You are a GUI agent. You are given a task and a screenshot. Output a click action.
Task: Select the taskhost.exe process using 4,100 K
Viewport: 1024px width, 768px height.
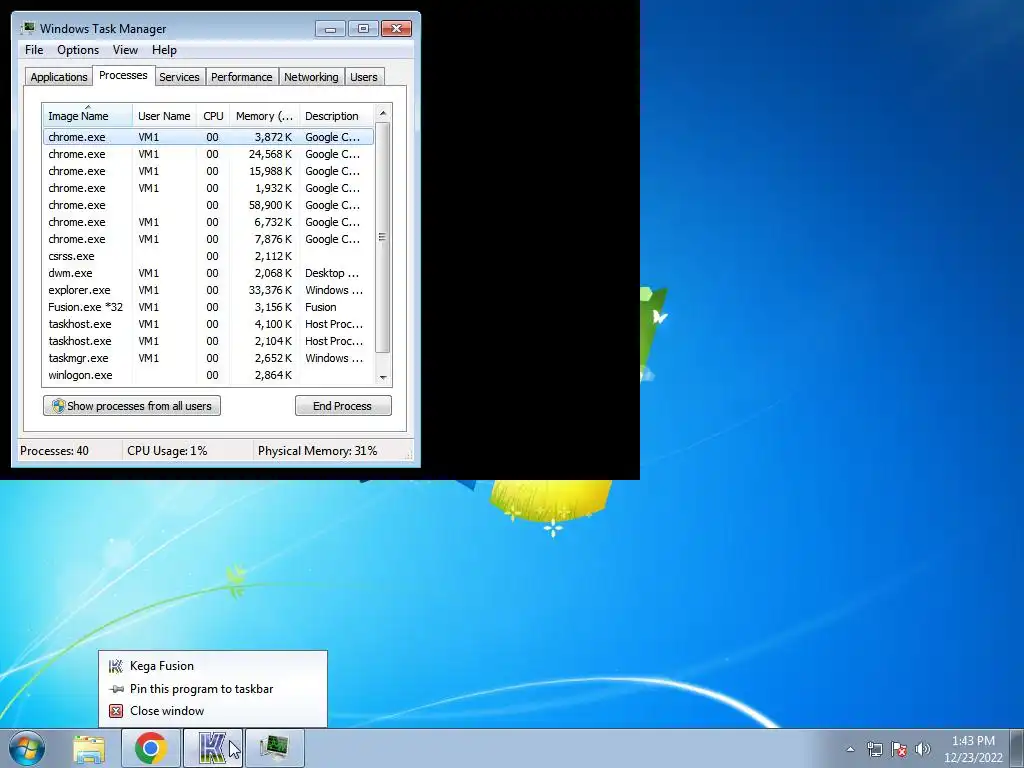pos(208,324)
